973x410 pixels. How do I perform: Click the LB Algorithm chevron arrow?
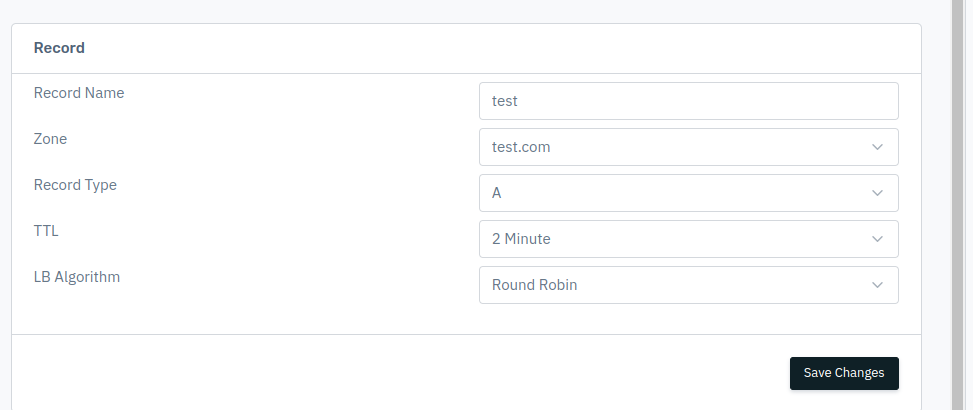coord(877,285)
